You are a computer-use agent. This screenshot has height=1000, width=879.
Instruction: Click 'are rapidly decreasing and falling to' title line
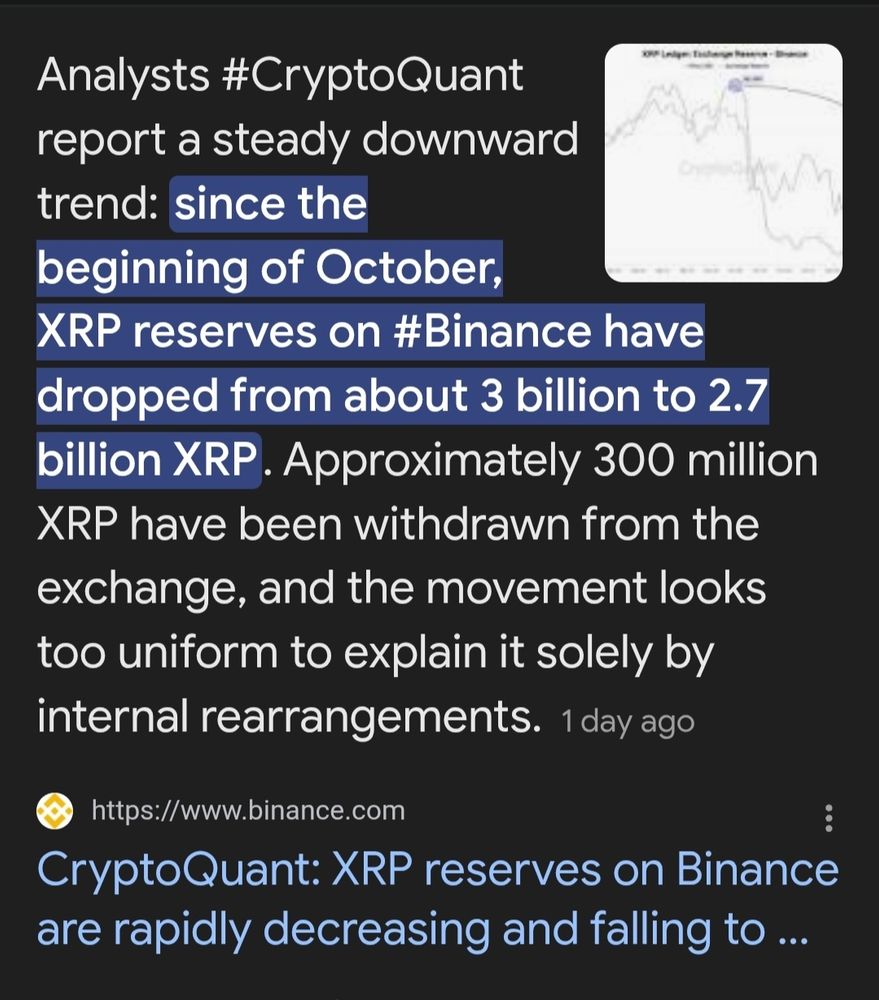(x=422, y=930)
